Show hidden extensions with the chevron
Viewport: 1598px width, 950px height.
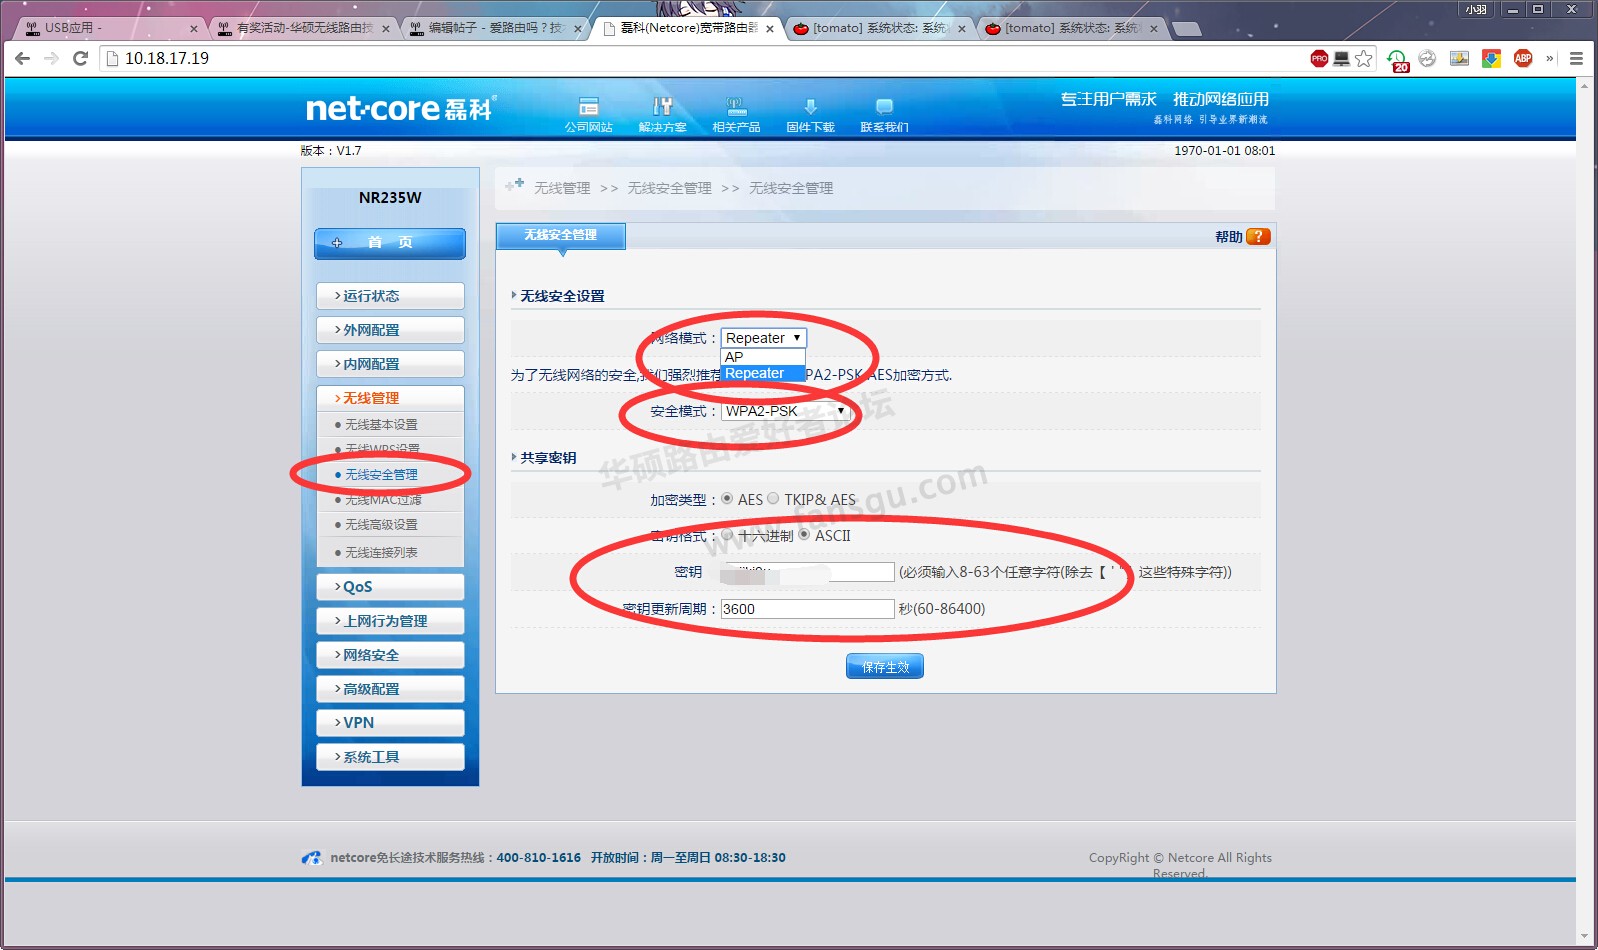1550,59
